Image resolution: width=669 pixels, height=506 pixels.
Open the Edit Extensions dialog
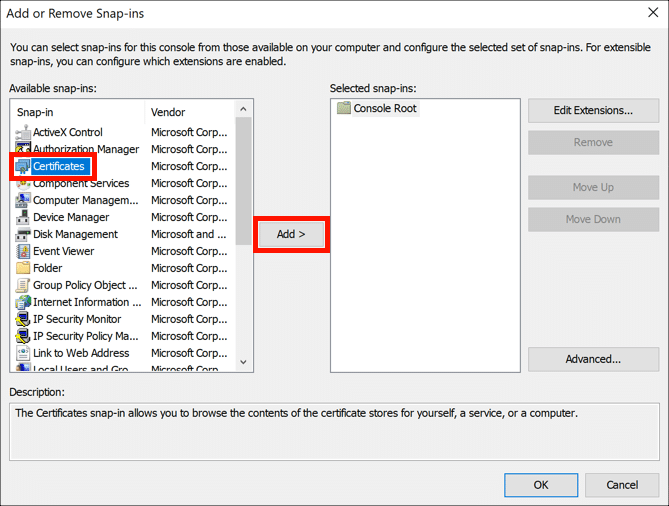click(593, 110)
